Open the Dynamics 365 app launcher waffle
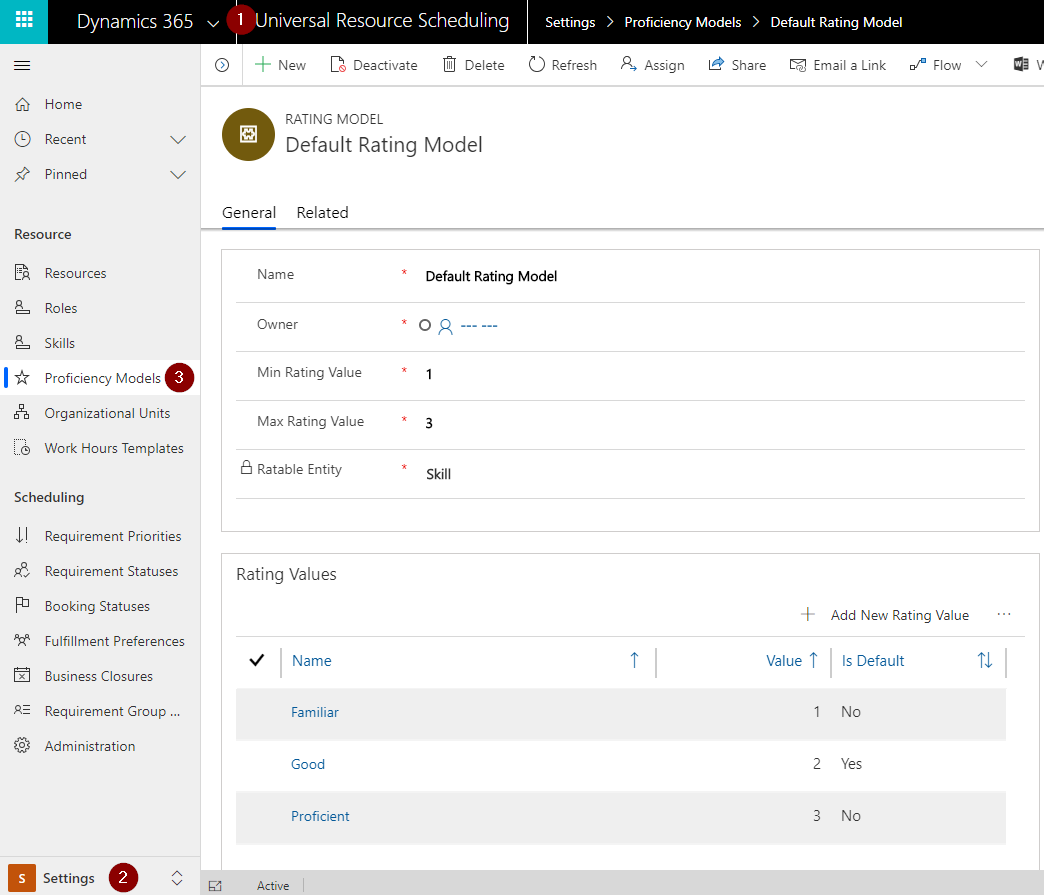The image size is (1044, 895). click(23, 21)
